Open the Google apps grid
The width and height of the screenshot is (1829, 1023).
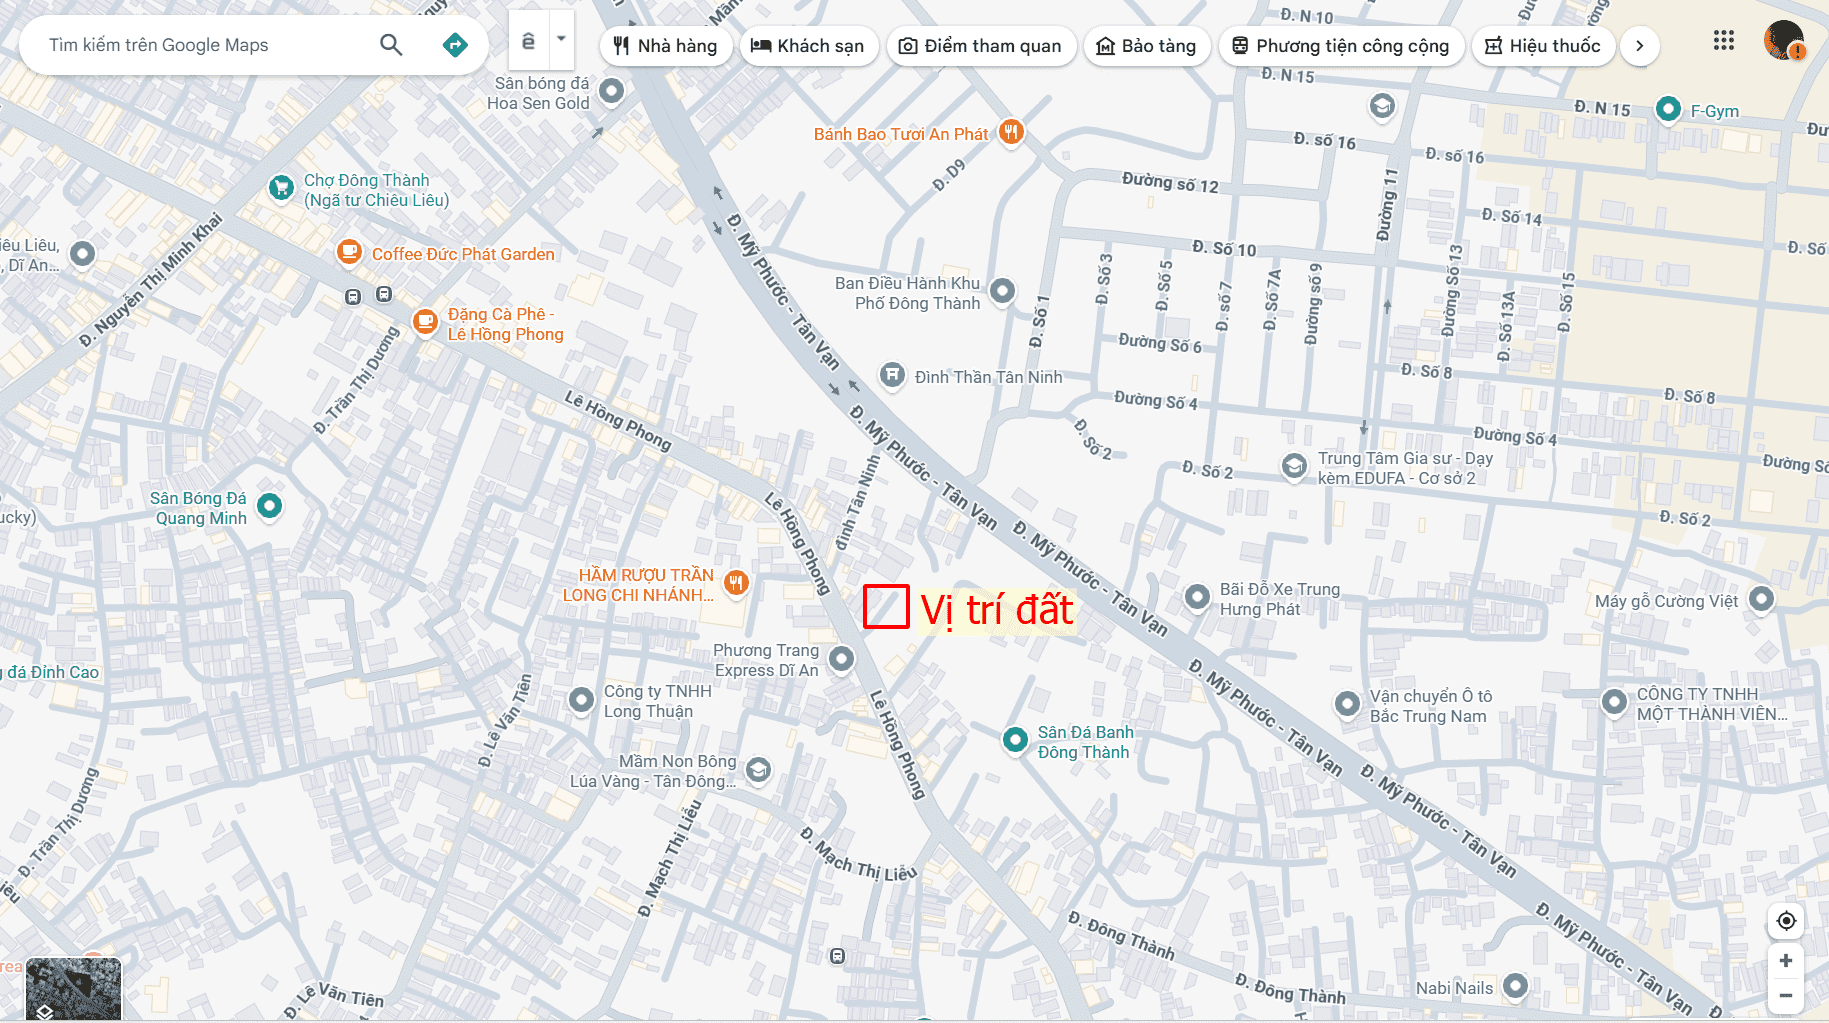click(x=1723, y=41)
